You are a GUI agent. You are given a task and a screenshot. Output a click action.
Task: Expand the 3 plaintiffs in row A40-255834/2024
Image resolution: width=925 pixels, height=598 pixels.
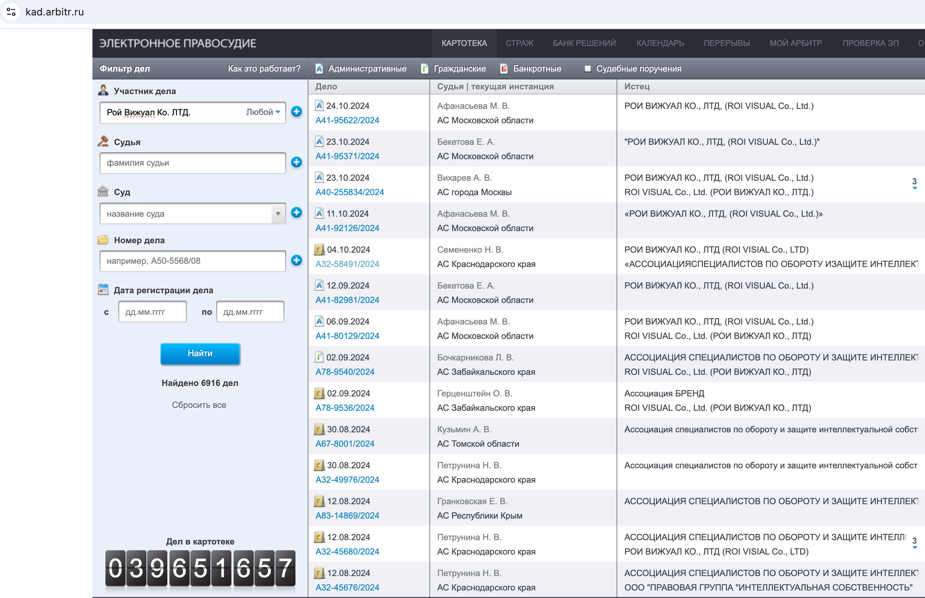click(914, 183)
